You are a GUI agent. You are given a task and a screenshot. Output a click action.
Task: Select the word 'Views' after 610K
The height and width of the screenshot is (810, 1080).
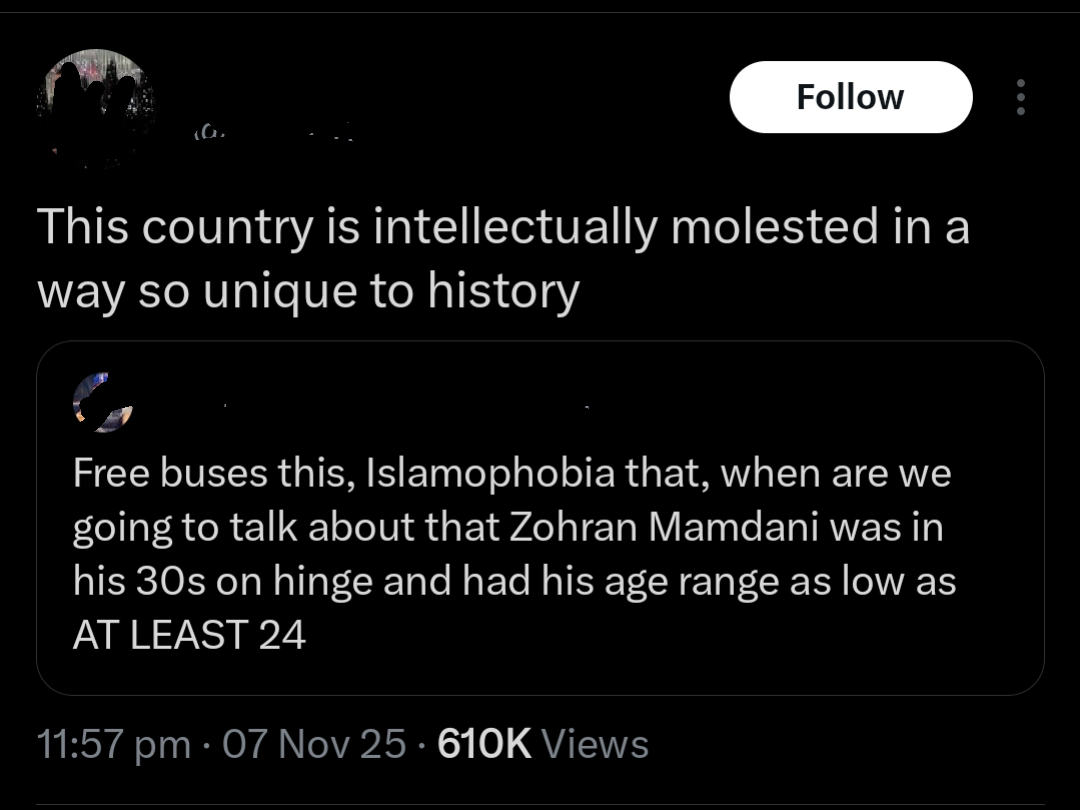point(595,744)
